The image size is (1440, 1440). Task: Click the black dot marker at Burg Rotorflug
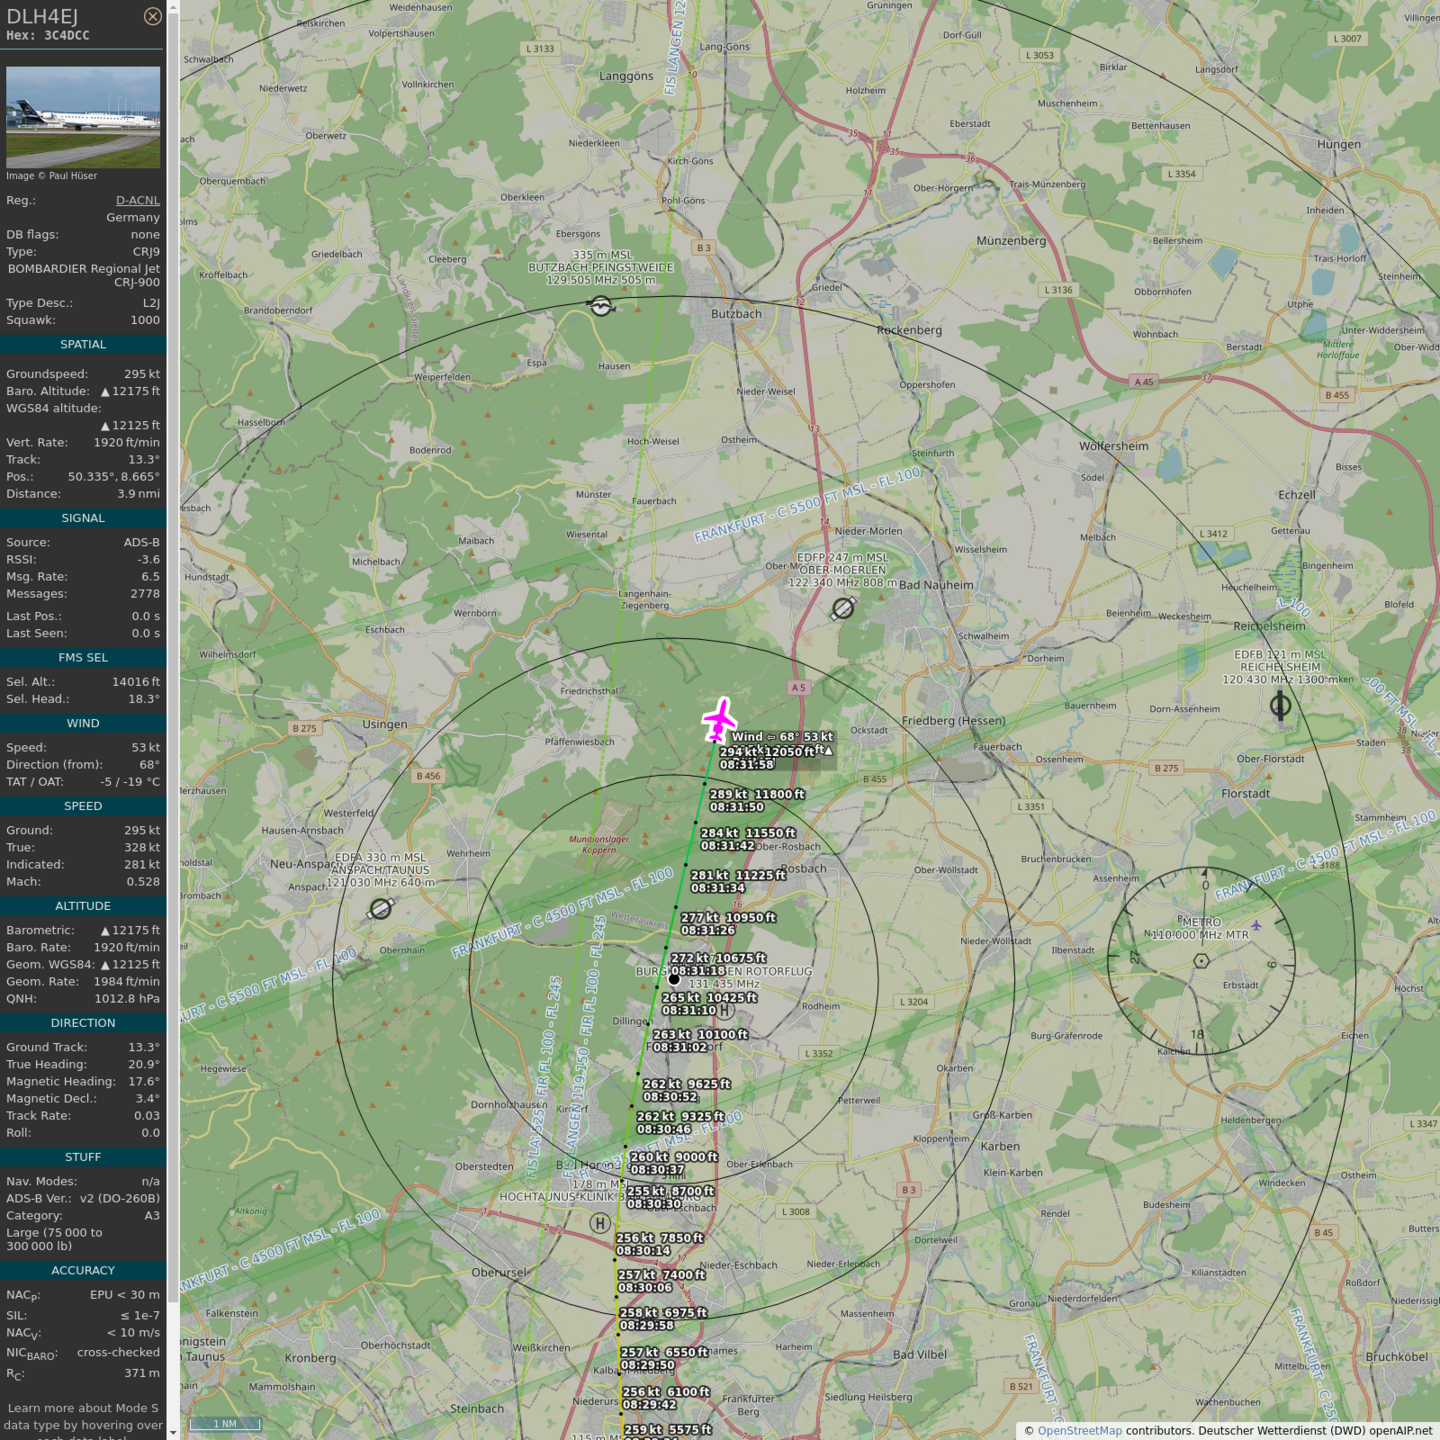pos(674,979)
